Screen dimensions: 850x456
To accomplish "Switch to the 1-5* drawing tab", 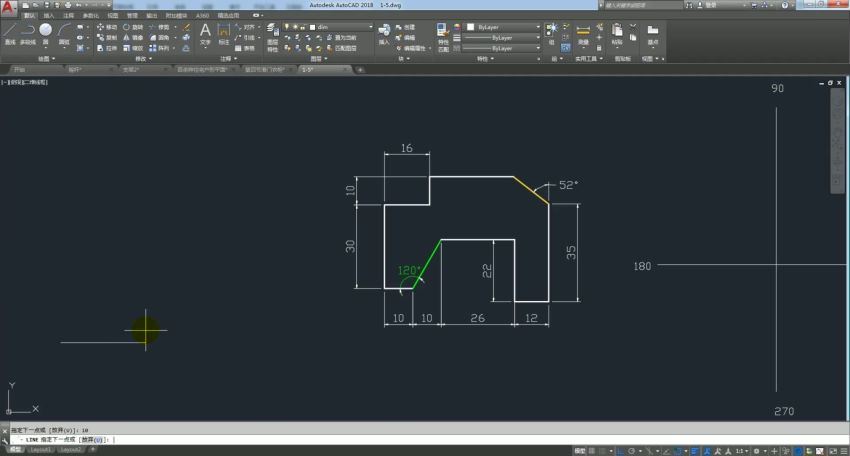I will click(x=325, y=69).
